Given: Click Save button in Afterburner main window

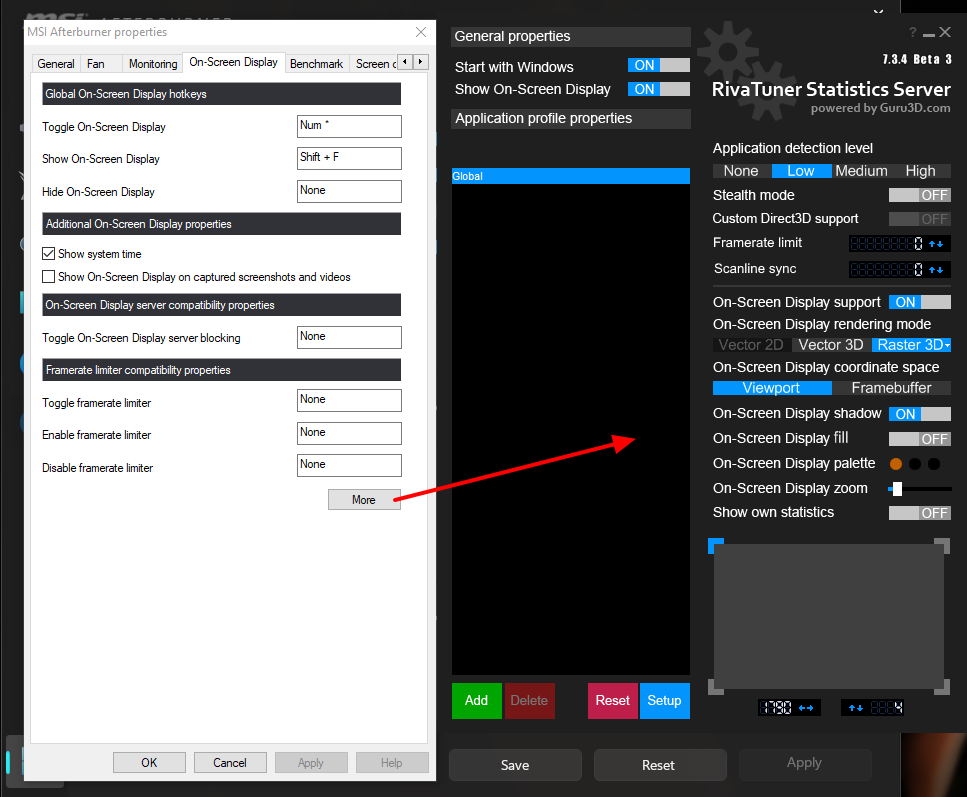Looking at the screenshot, I should click(515, 765).
